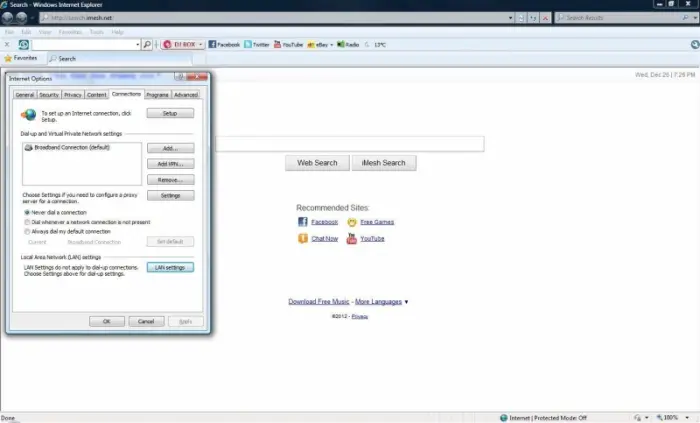Click the Chat Now icon
This screenshot has width=700, height=423.
[x=303, y=239]
